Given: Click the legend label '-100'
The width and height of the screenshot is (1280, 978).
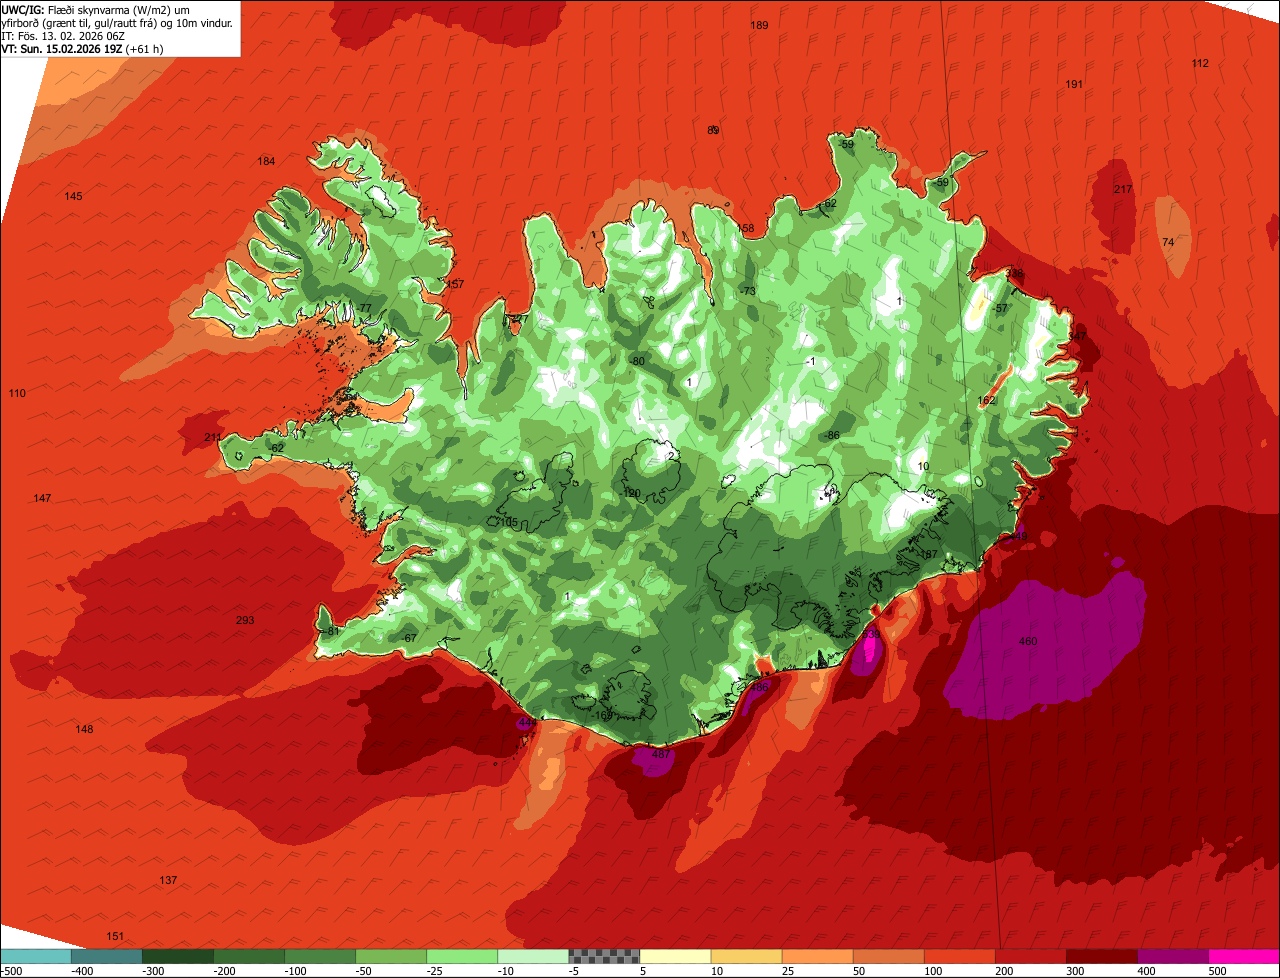Looking at the screenshot, I should [x=295, y=970].
